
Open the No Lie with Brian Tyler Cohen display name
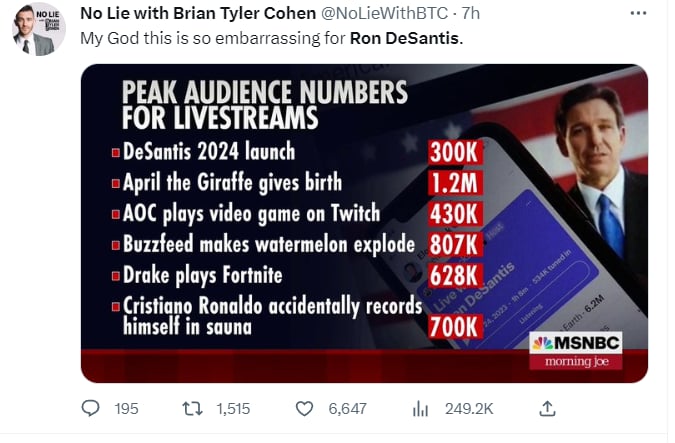(x=198, y=13)
